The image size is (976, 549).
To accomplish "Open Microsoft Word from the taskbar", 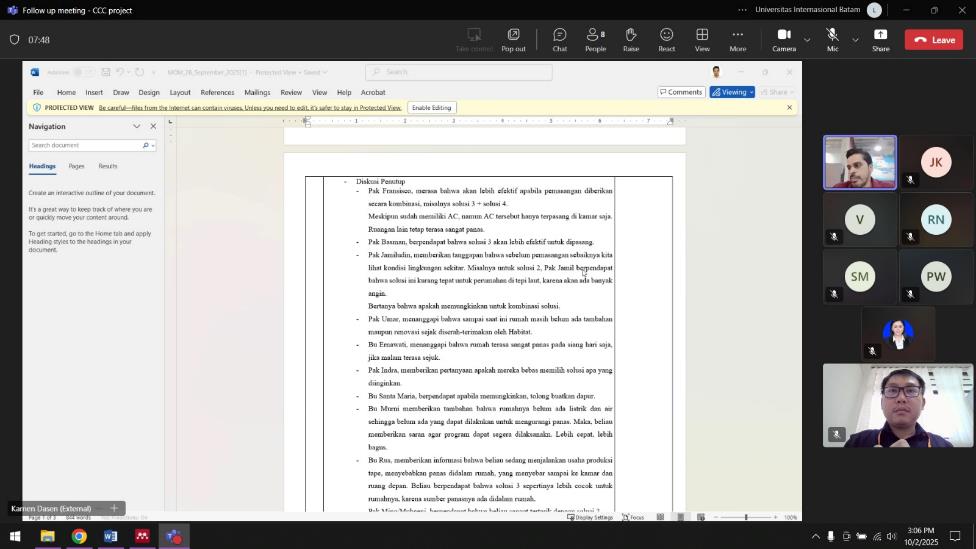I will pos(110,537).
